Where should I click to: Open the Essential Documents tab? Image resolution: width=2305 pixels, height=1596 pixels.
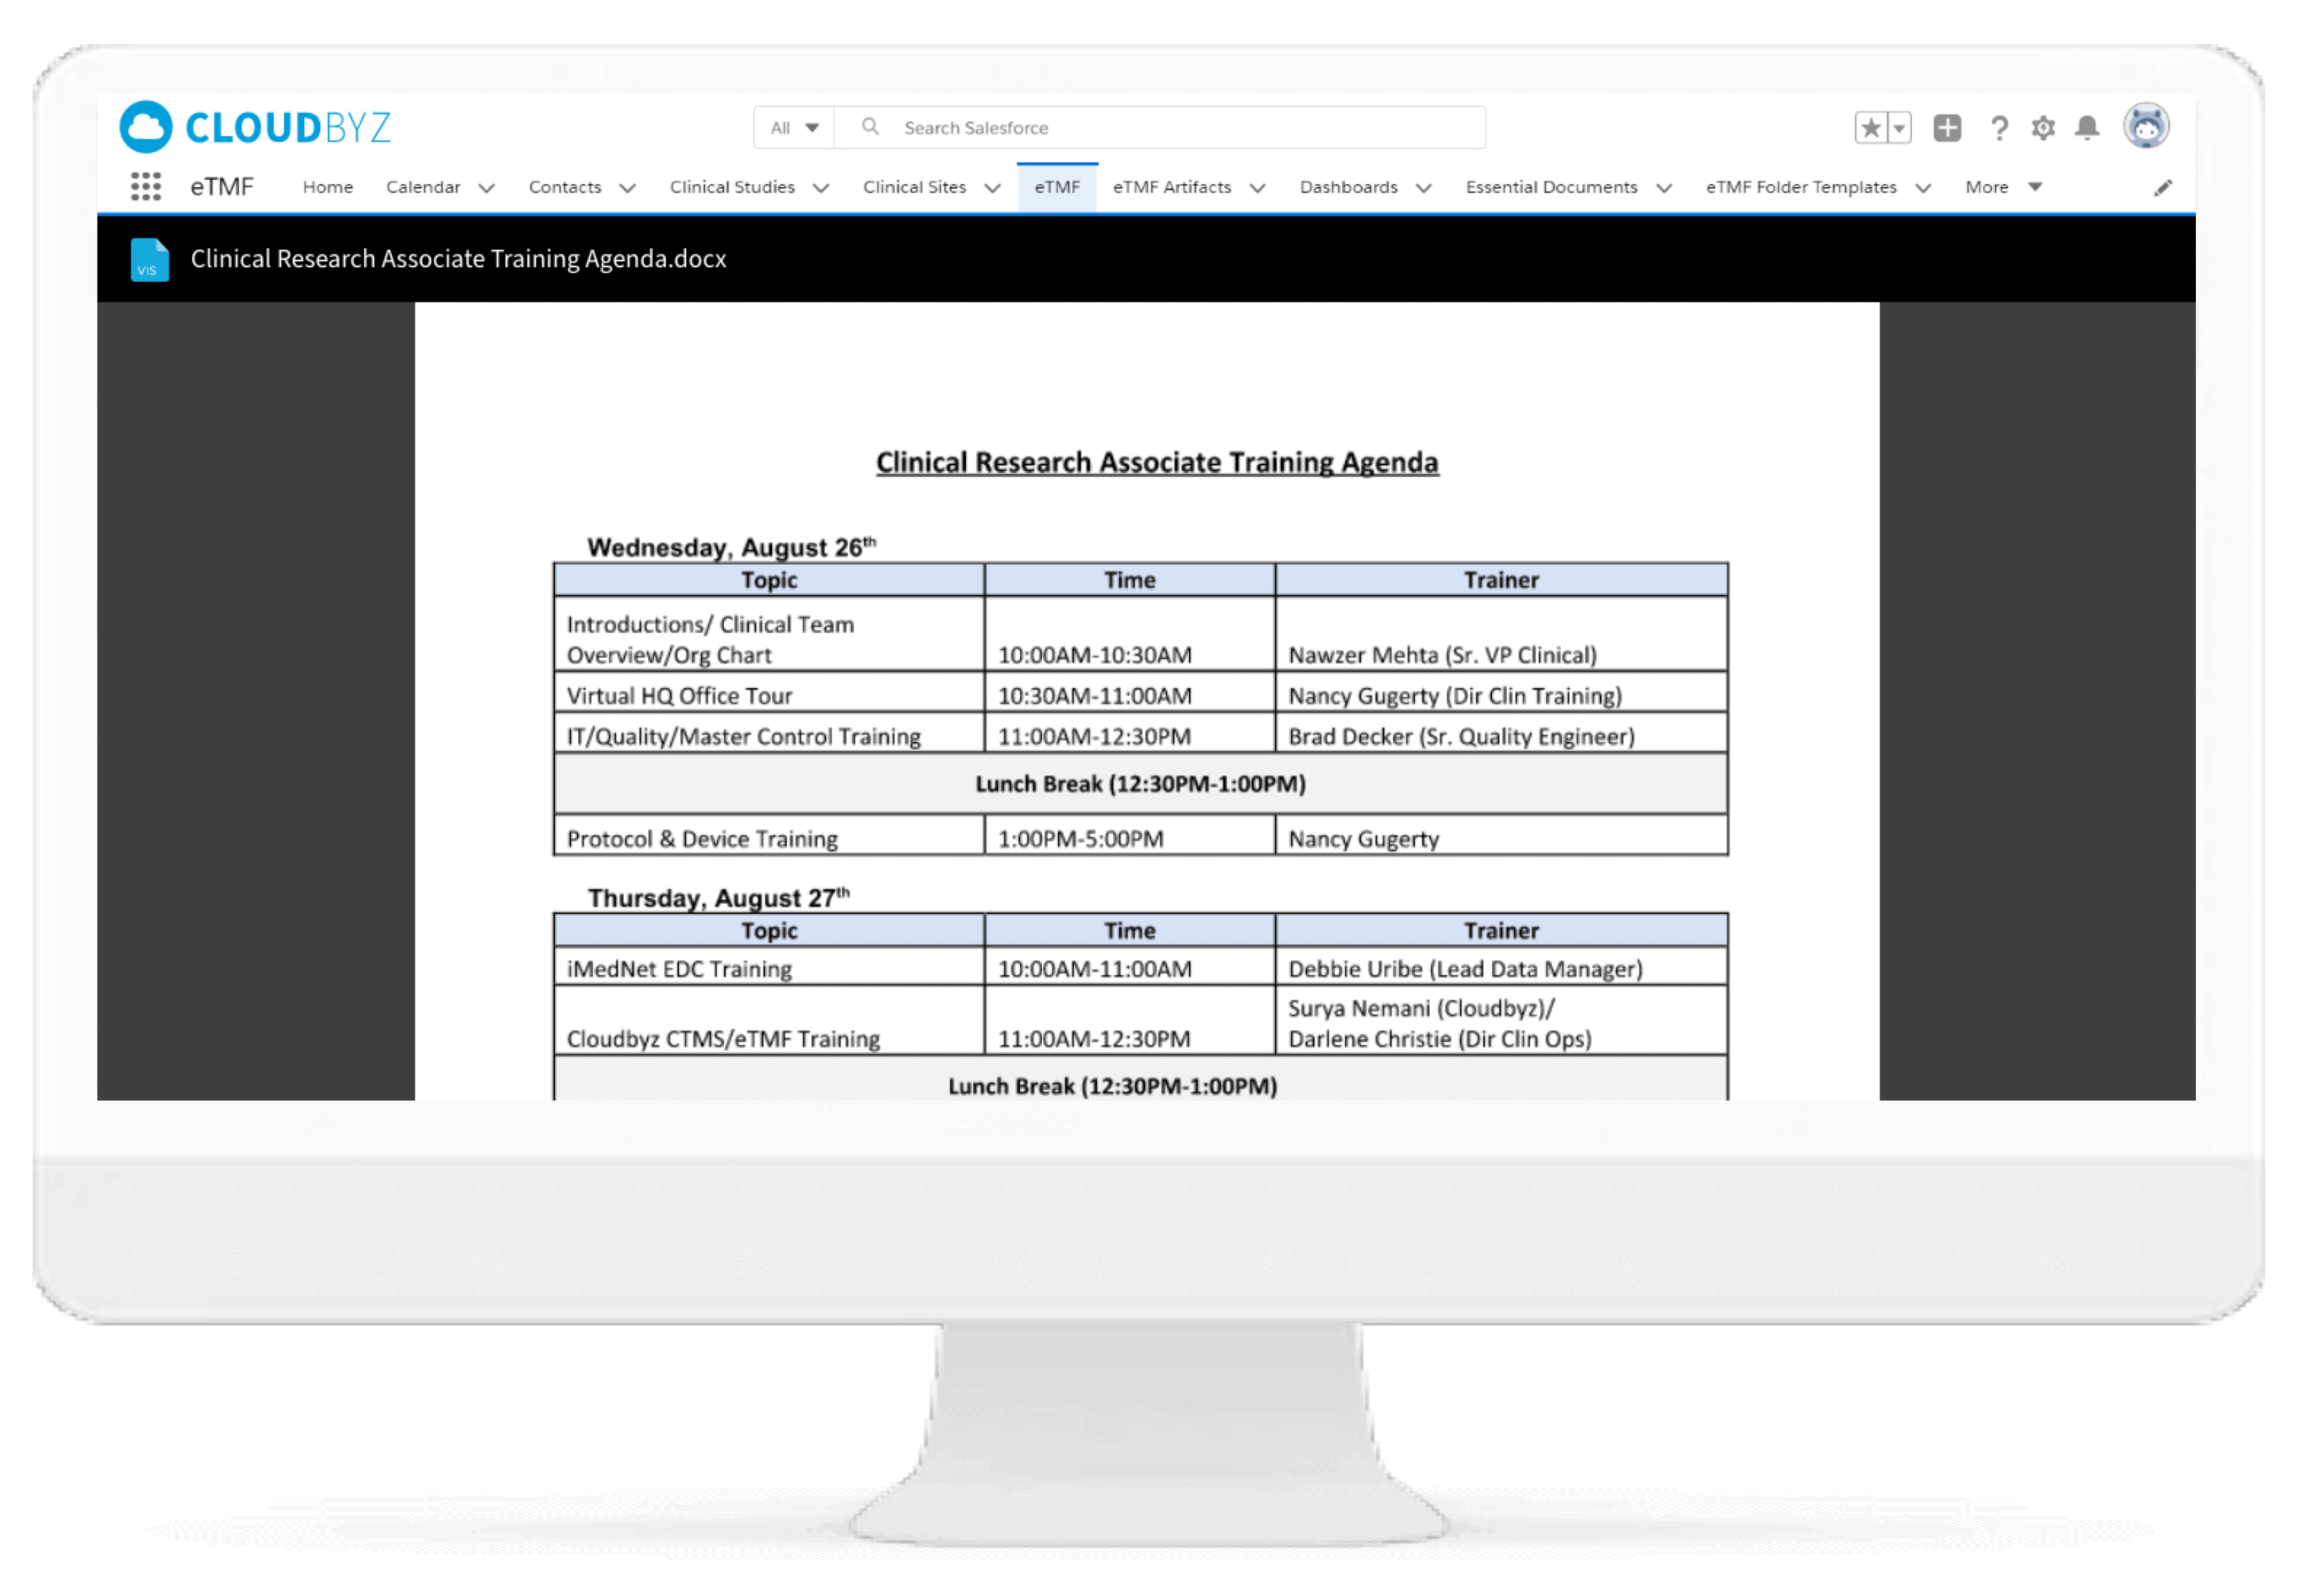(x=1551, y=187)
